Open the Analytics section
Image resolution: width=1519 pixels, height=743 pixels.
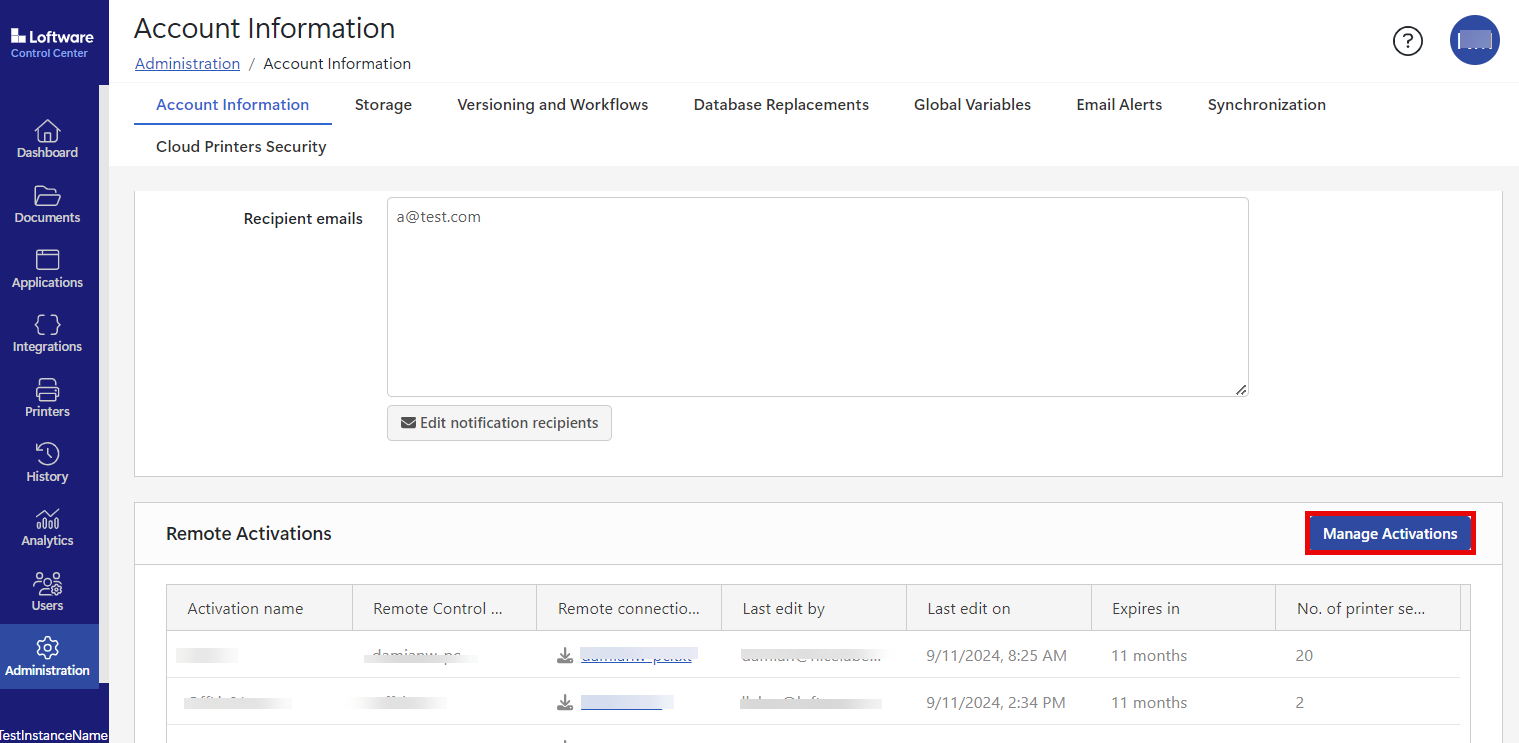pos(47,528)
